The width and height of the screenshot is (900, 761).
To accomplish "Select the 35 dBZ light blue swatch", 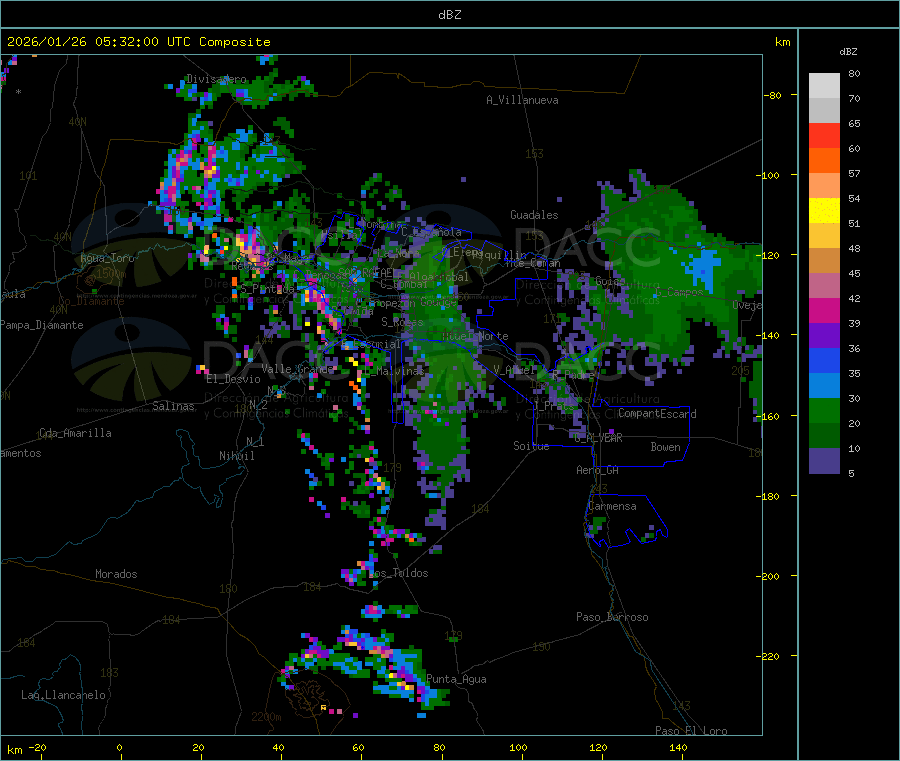I will (x=824, y=386).
